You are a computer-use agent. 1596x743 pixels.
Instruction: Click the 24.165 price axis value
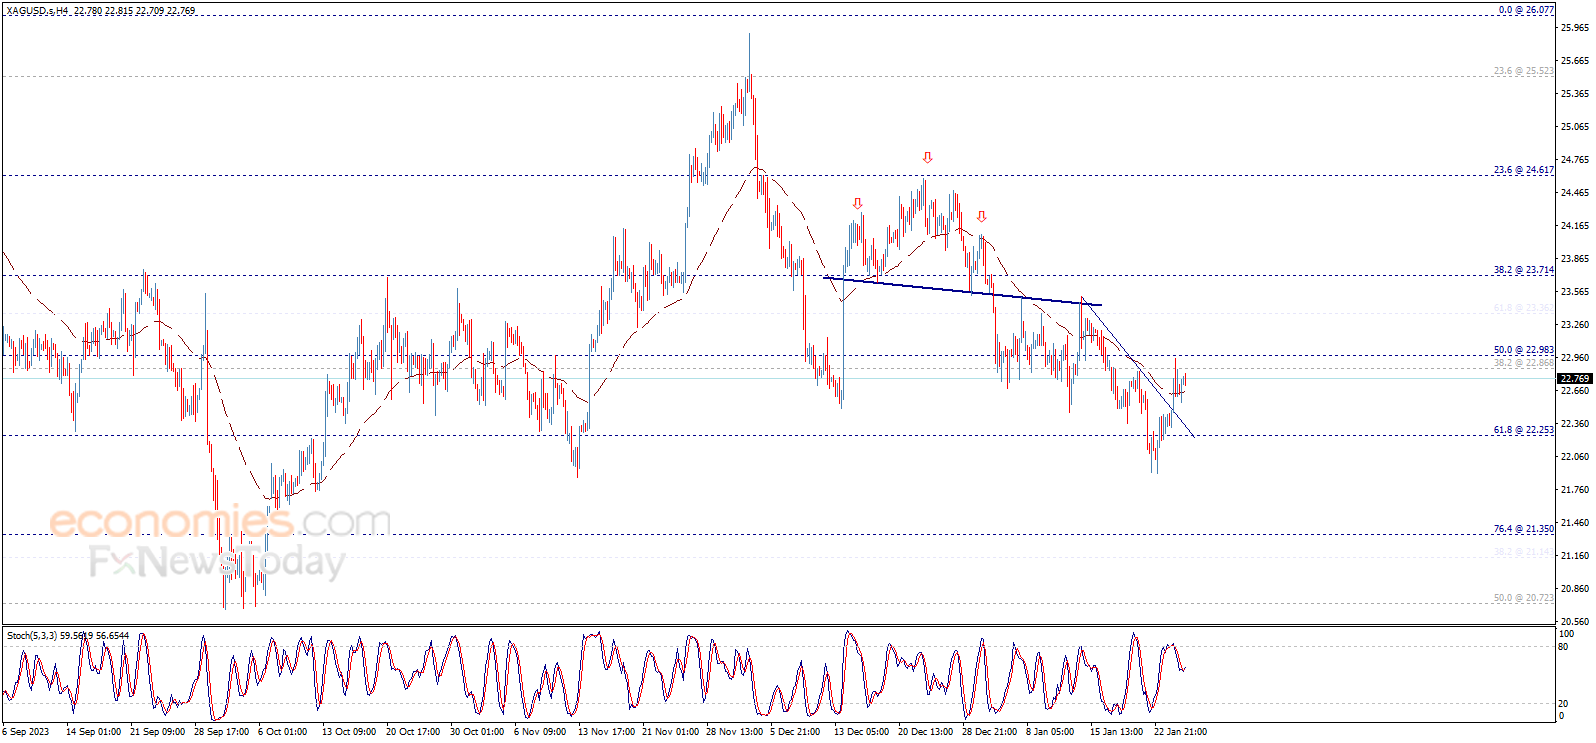[x=1574, y=226]
